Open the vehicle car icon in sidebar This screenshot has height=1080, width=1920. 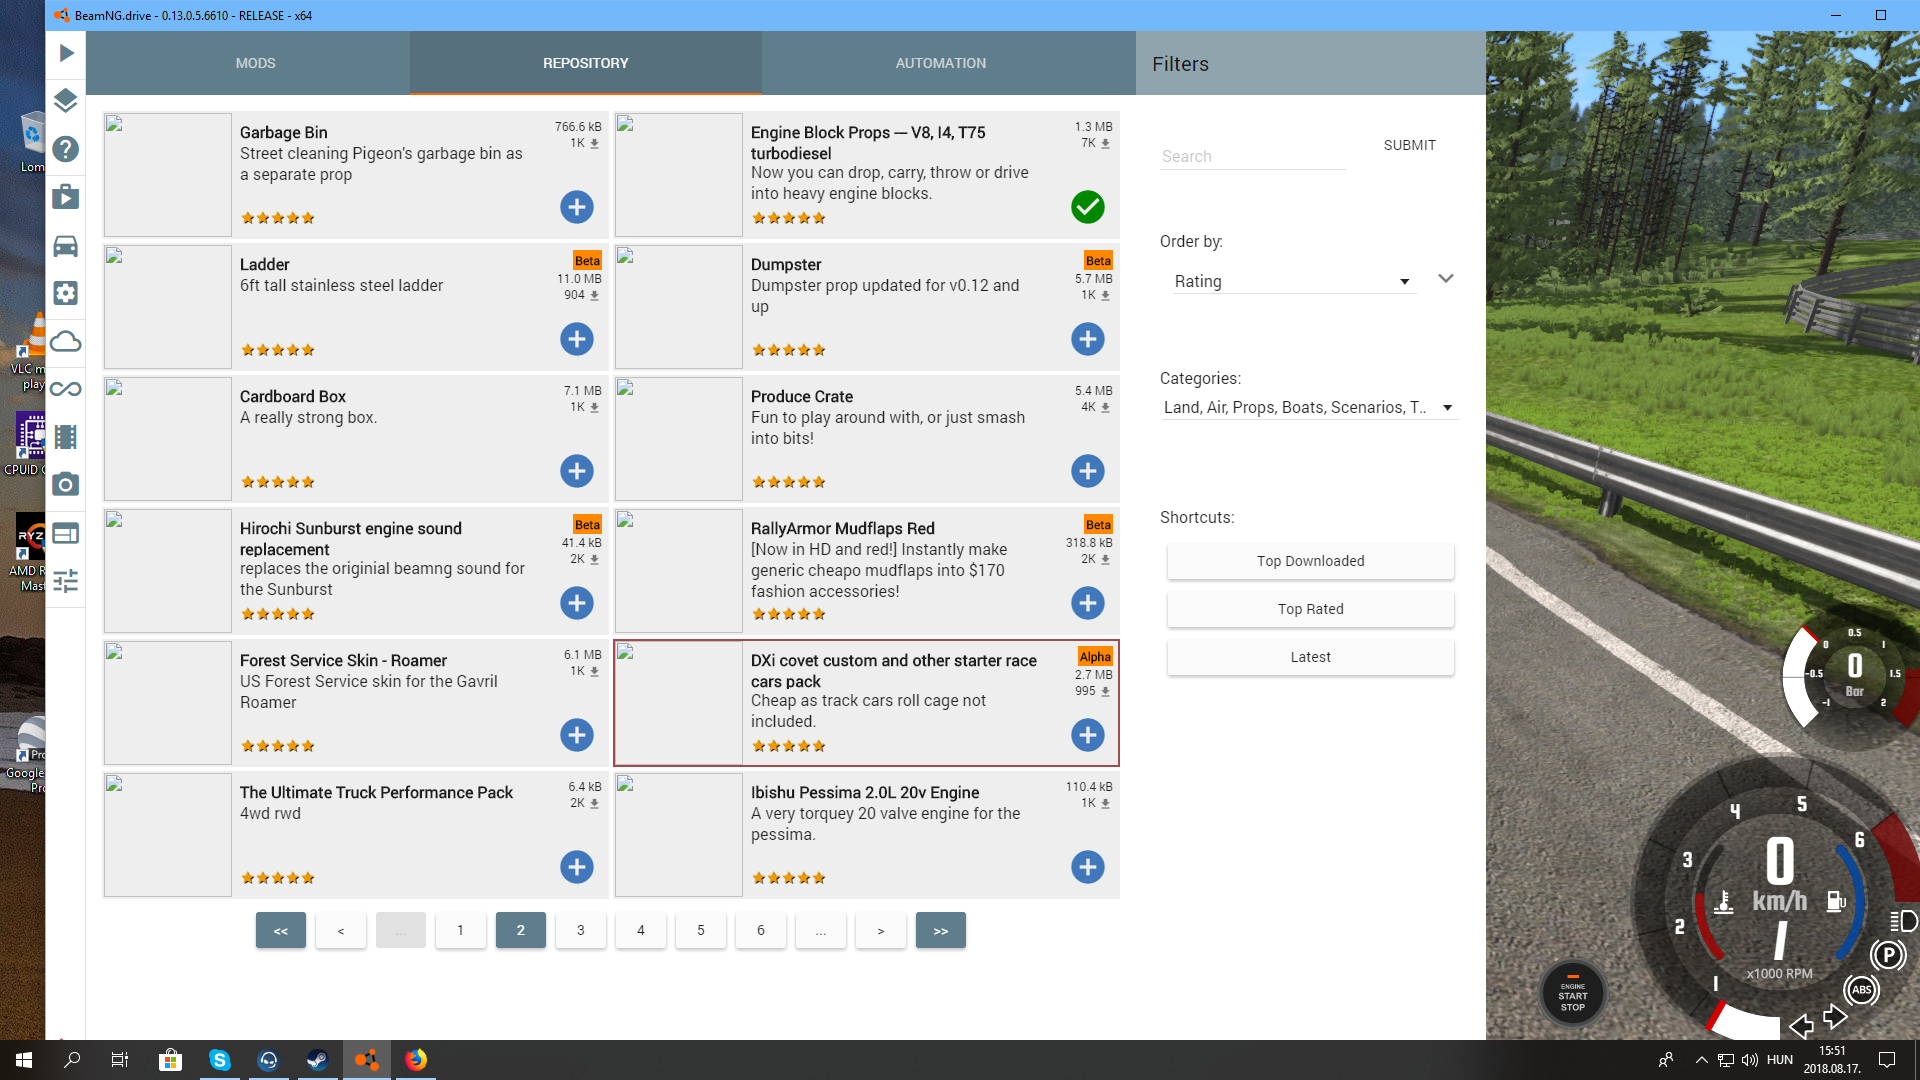point(66,246)
